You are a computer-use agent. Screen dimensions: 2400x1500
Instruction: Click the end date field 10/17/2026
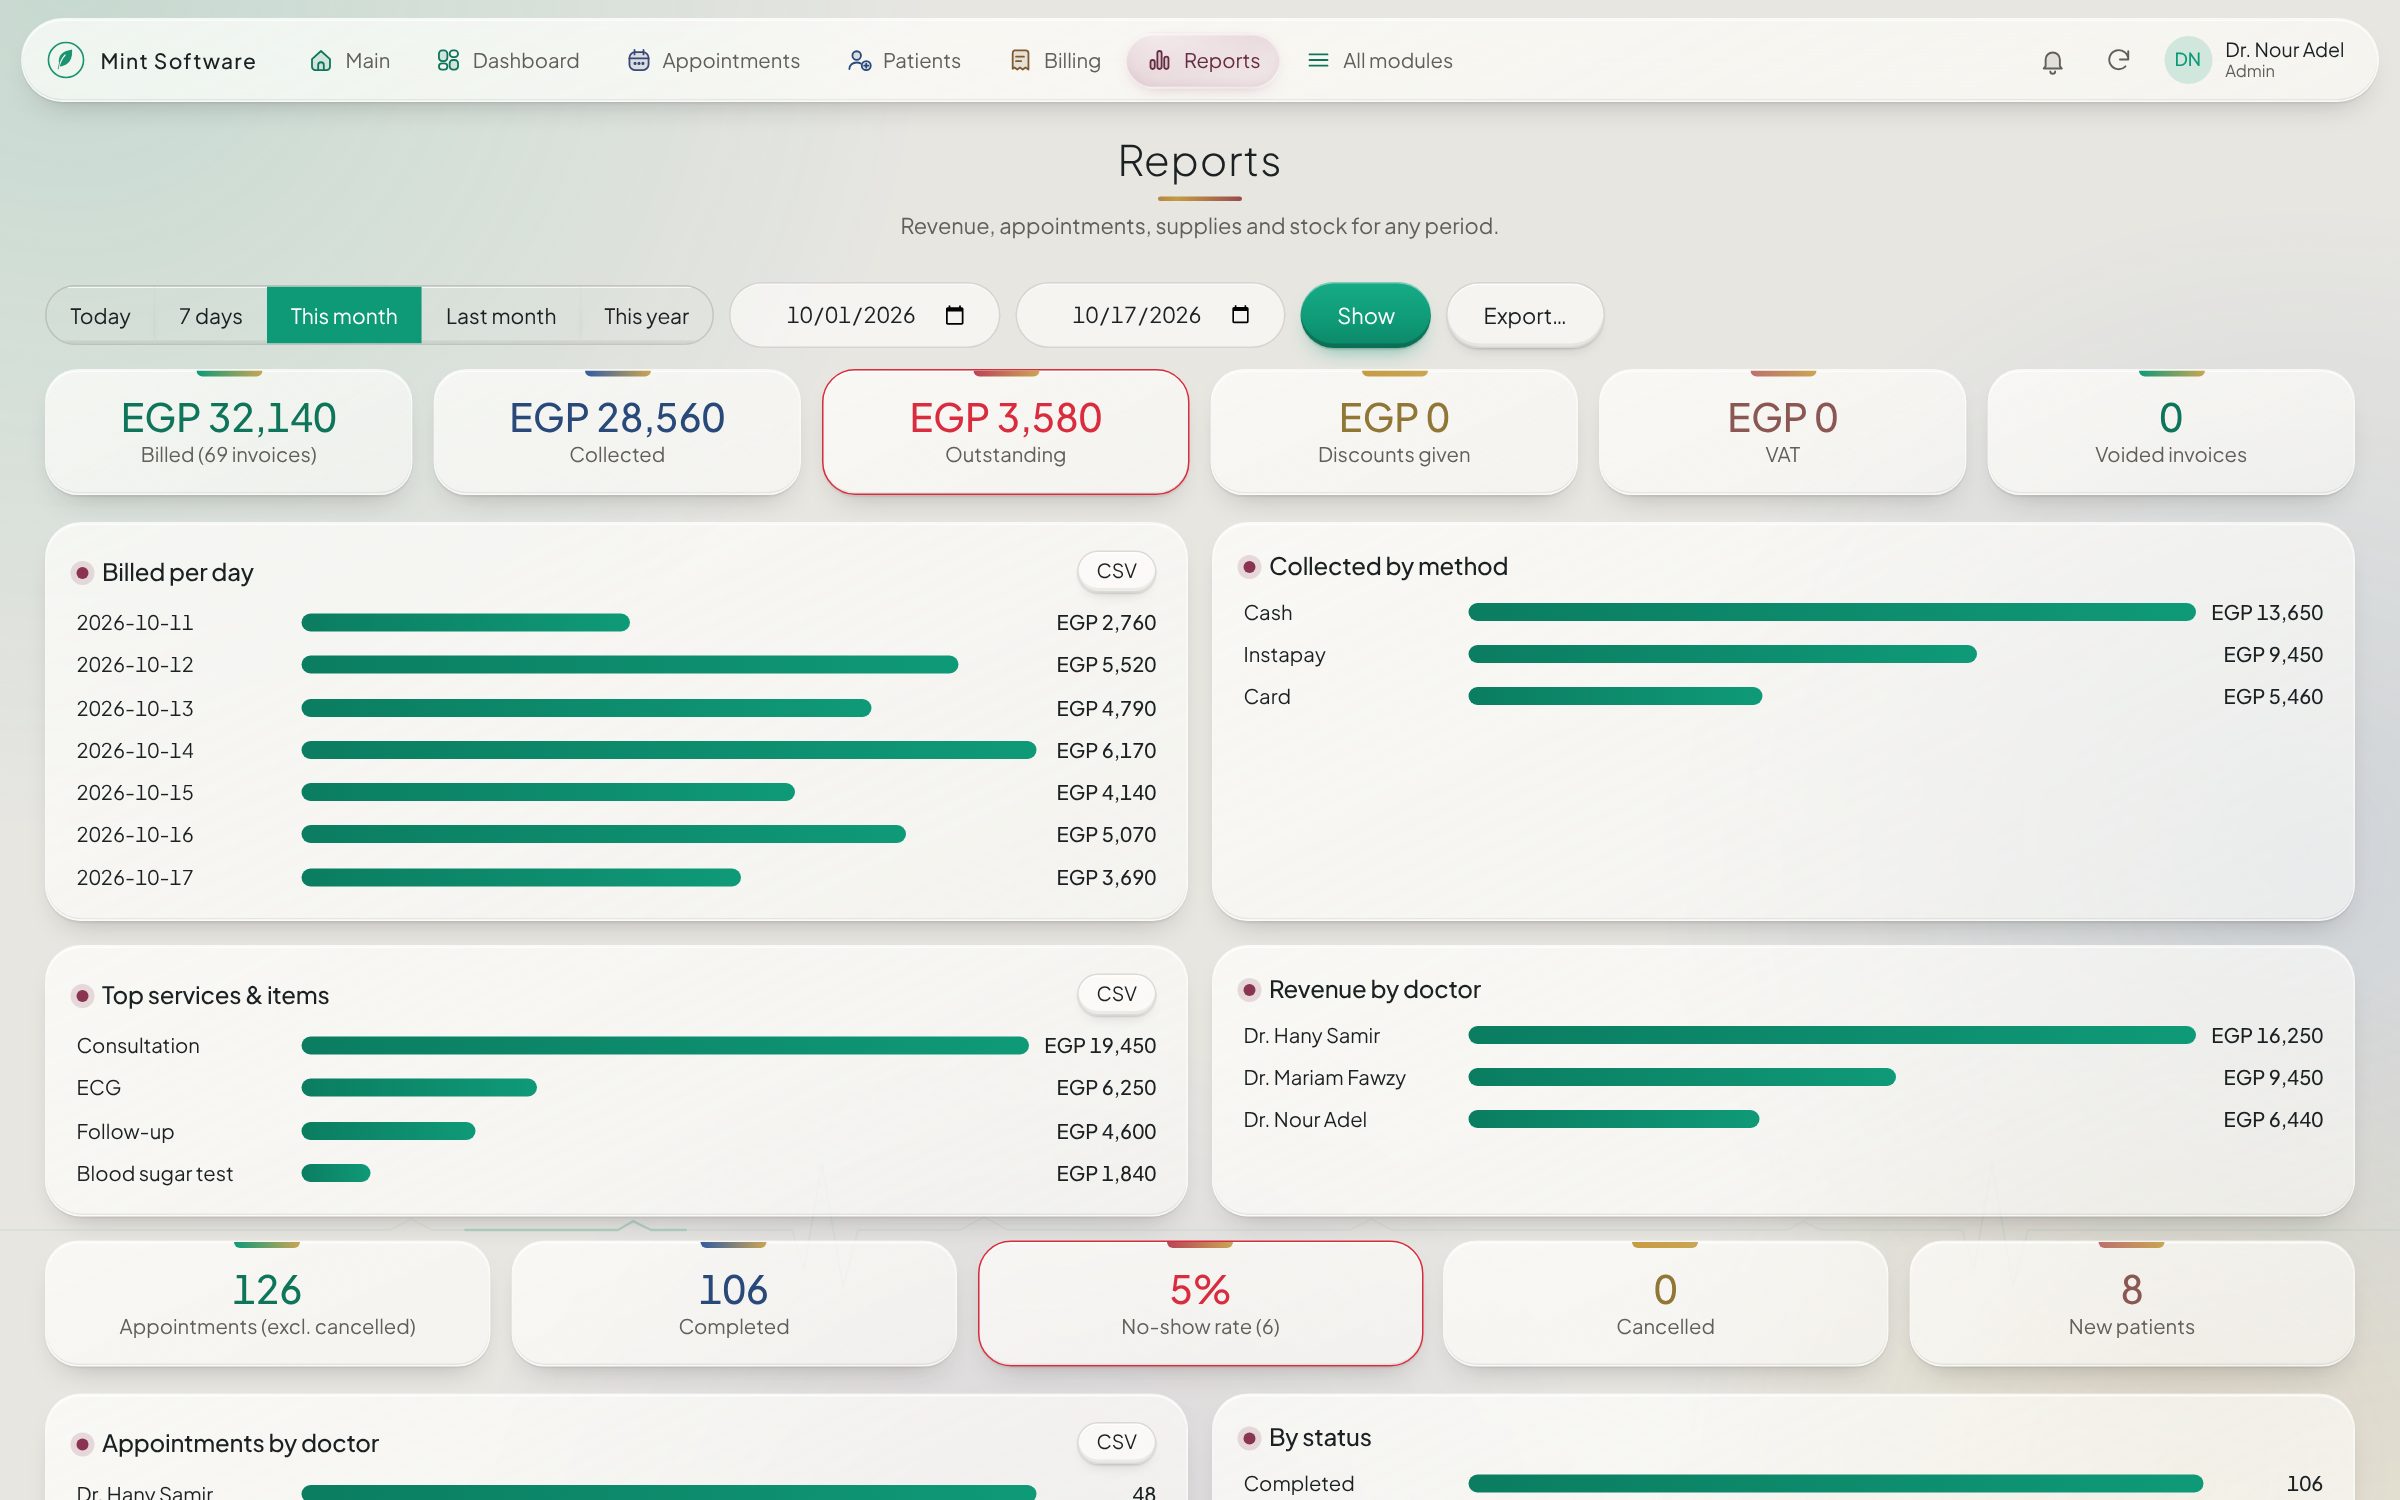point(1150,315)
